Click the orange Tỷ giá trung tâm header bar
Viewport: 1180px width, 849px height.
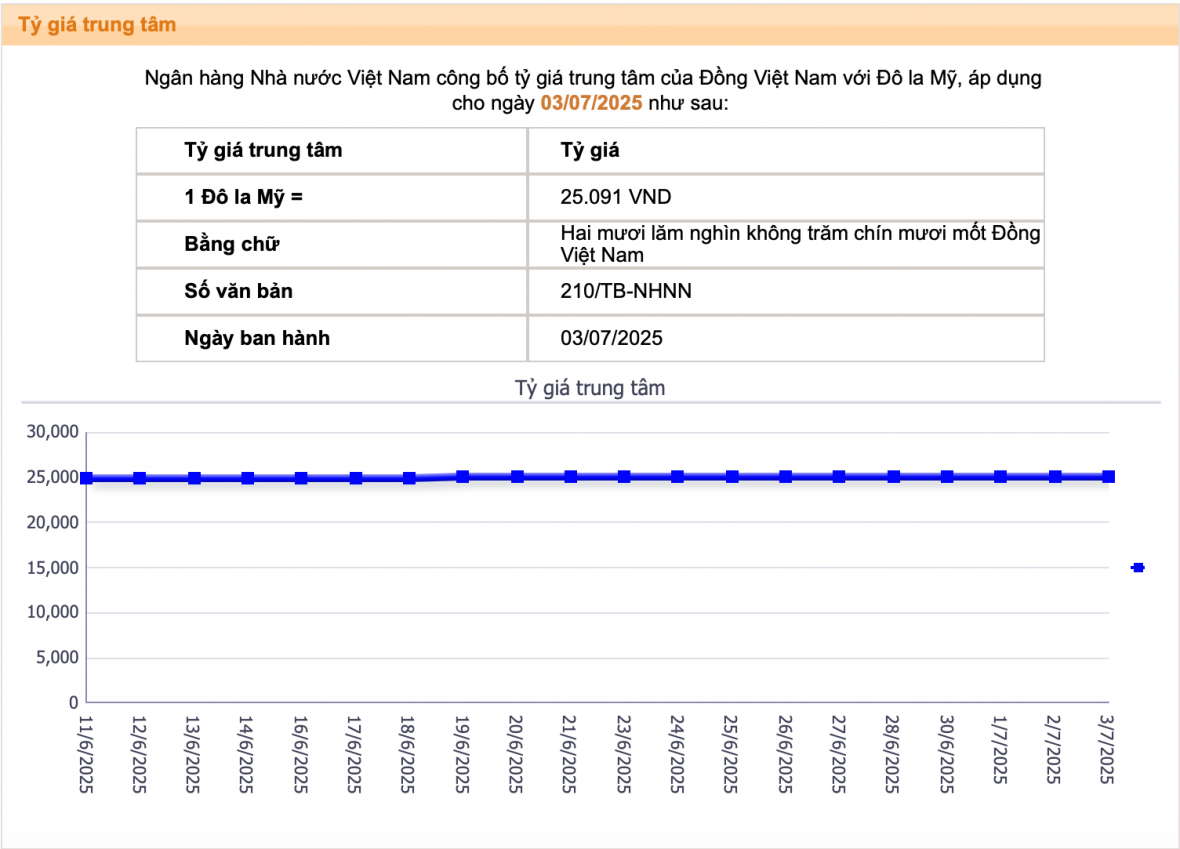tap(99, 24)
